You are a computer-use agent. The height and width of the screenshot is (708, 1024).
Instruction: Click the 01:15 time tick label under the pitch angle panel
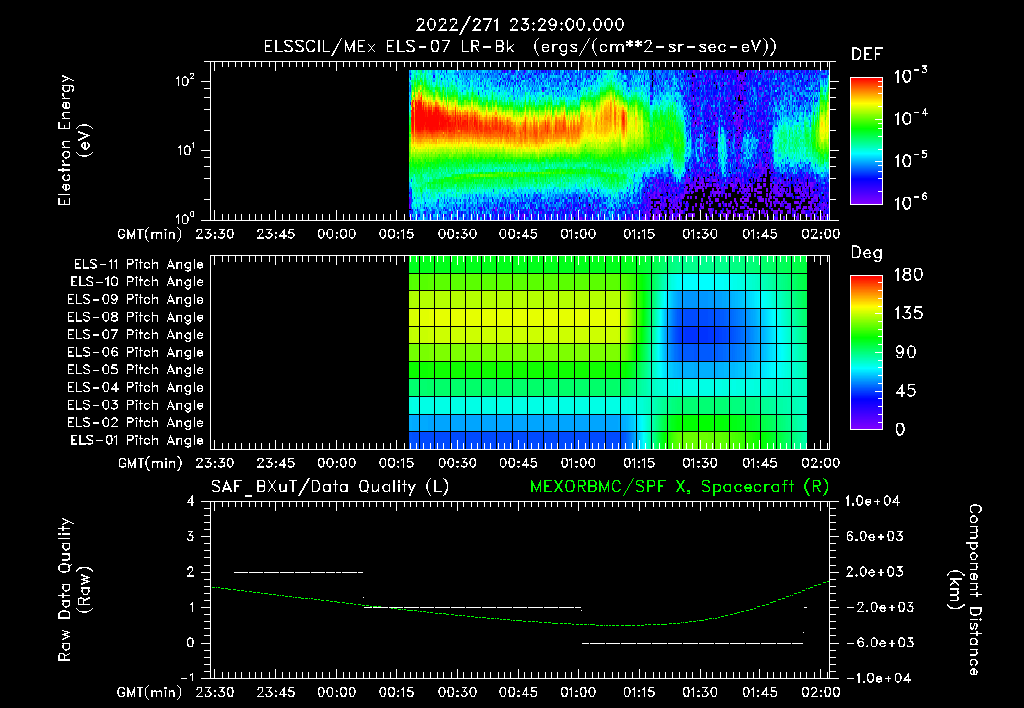(639, 463)
